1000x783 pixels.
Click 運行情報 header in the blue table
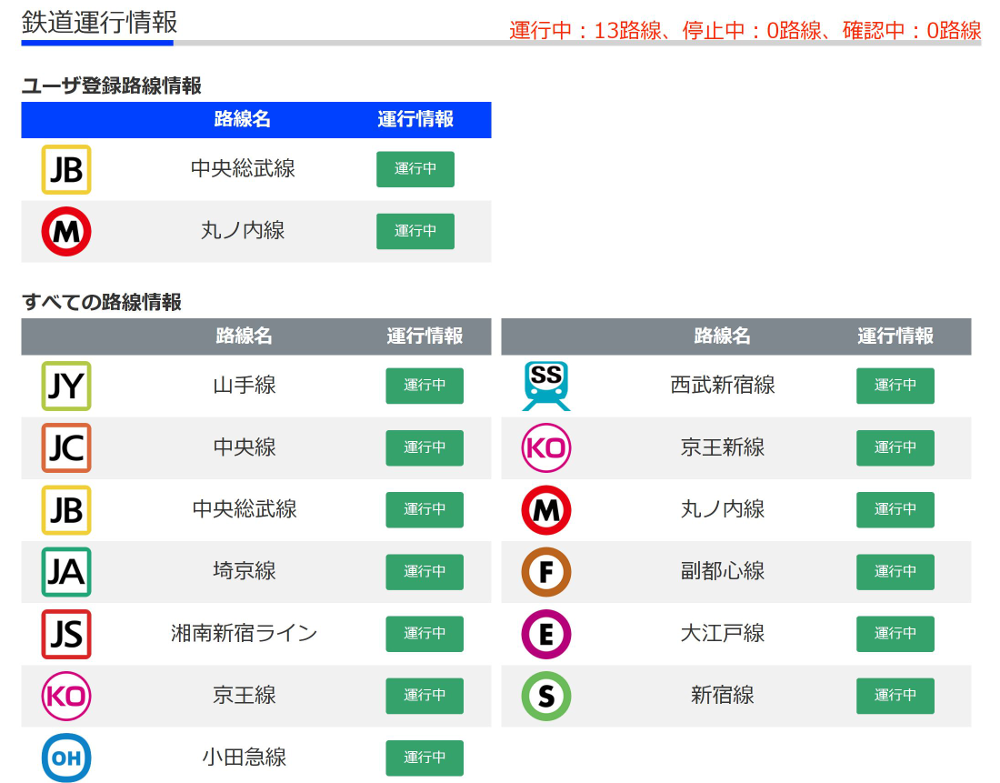[x=415, y=119]
